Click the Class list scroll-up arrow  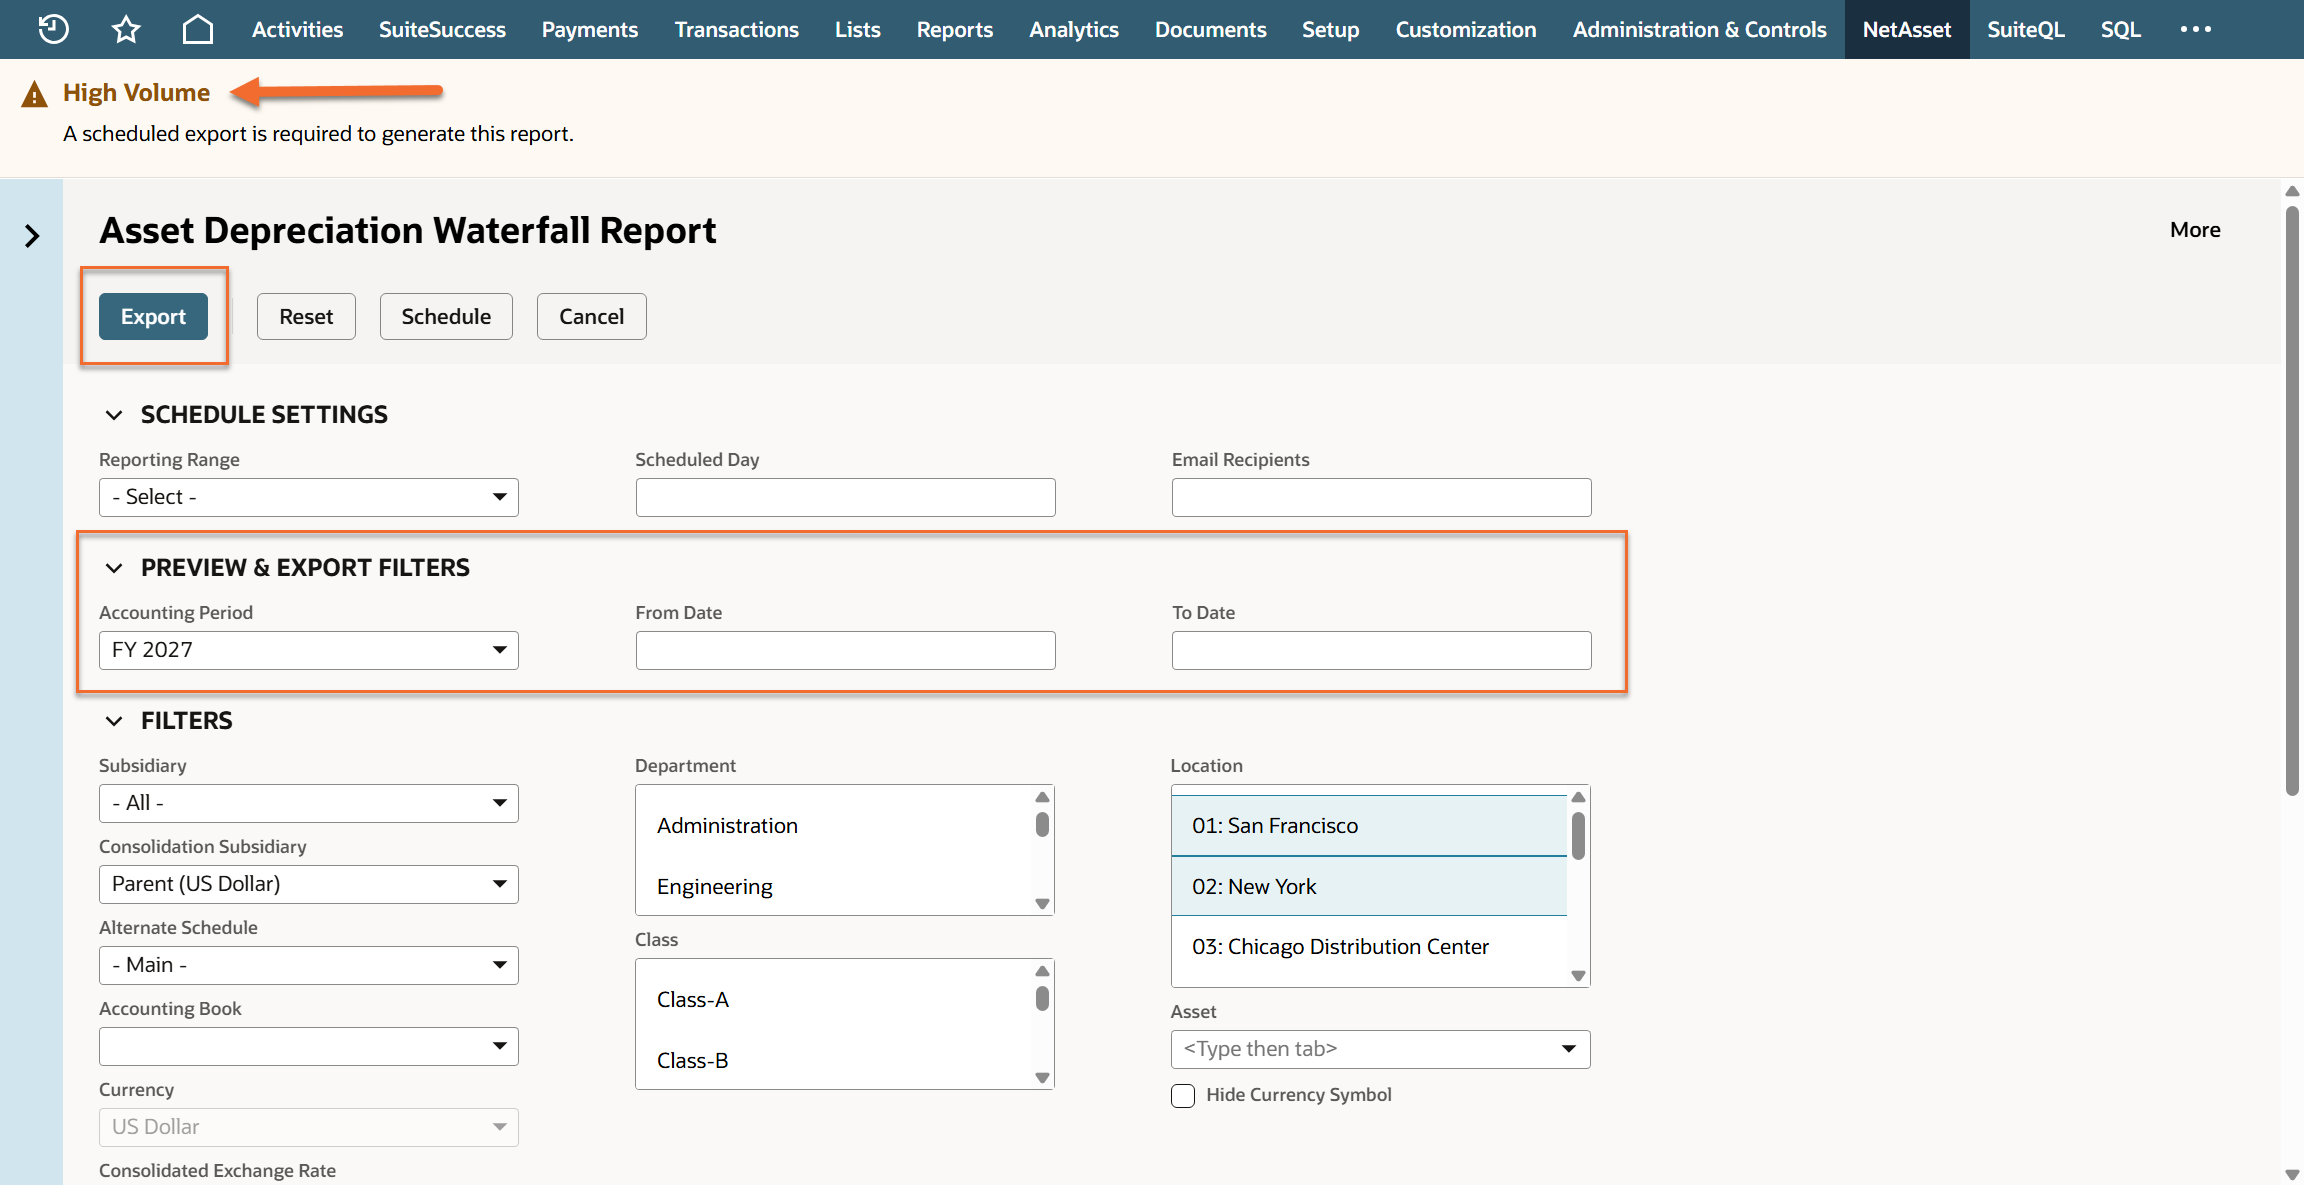click(1042, 971)
